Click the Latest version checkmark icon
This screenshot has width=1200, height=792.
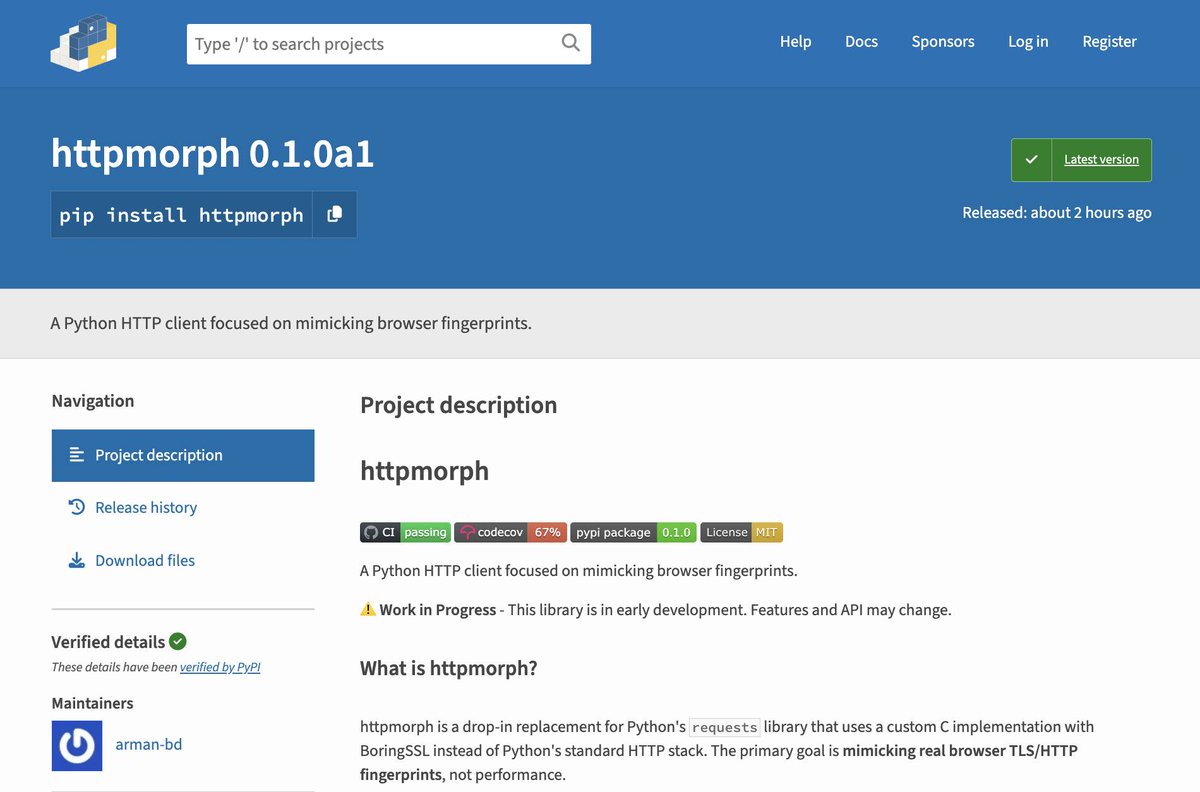(1031, 160)
